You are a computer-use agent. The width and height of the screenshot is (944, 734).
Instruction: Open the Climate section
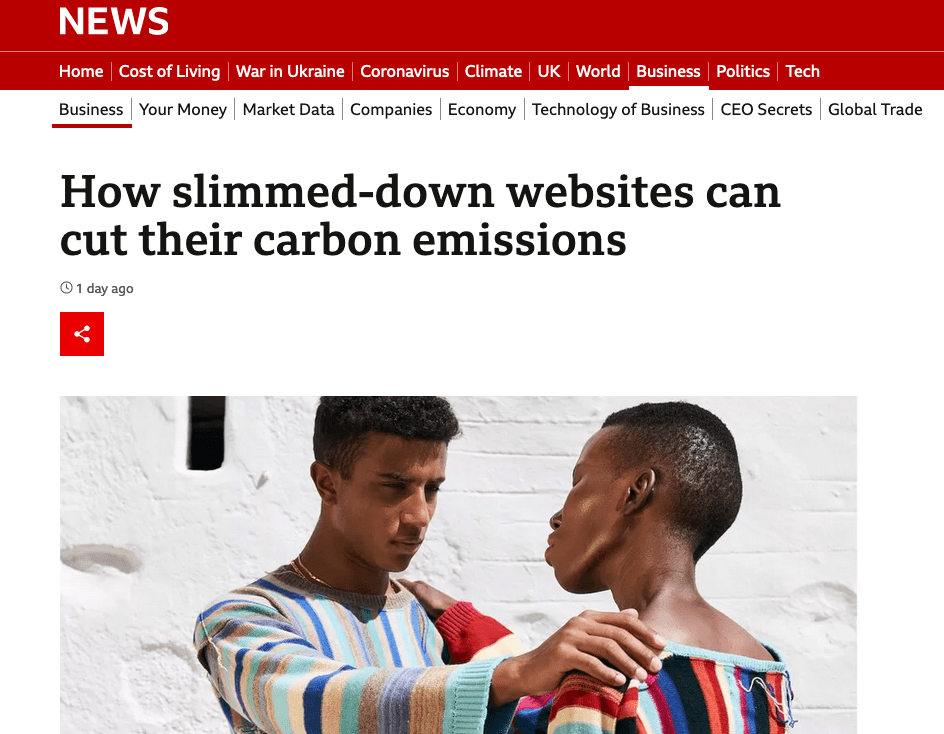click(493, 71)
